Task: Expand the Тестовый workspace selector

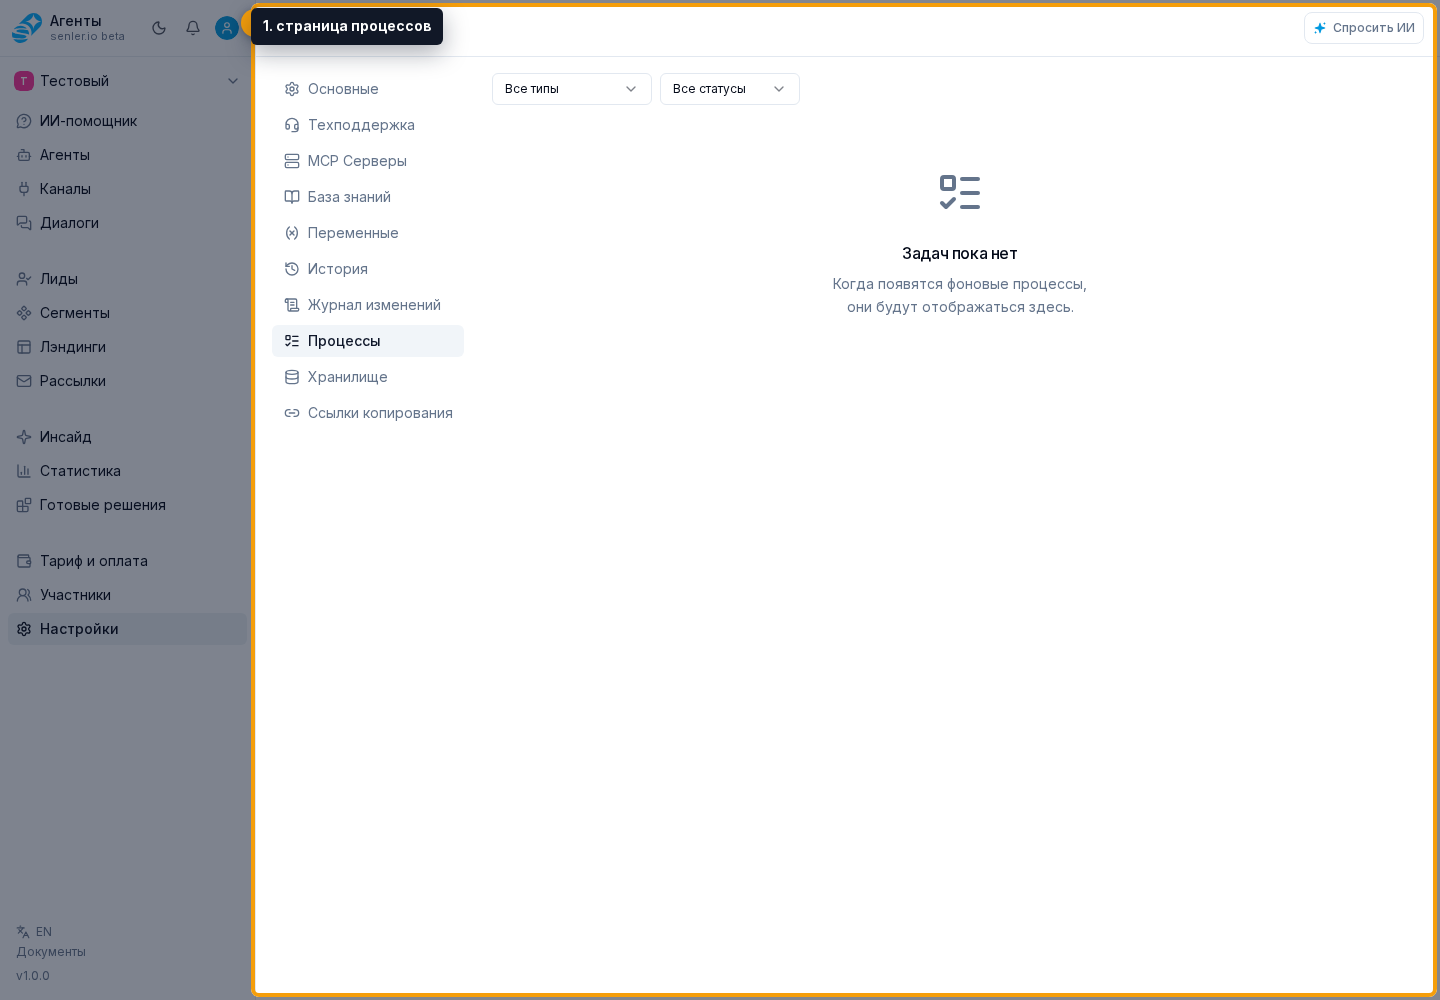Action: (x=127, y=81)
